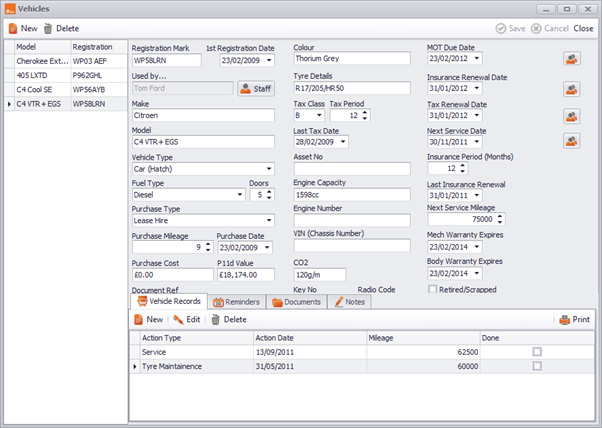Click Close in the top toolbar
Image resolution: width=602 pixels, height=428 pixels.
tap(583, 28)
